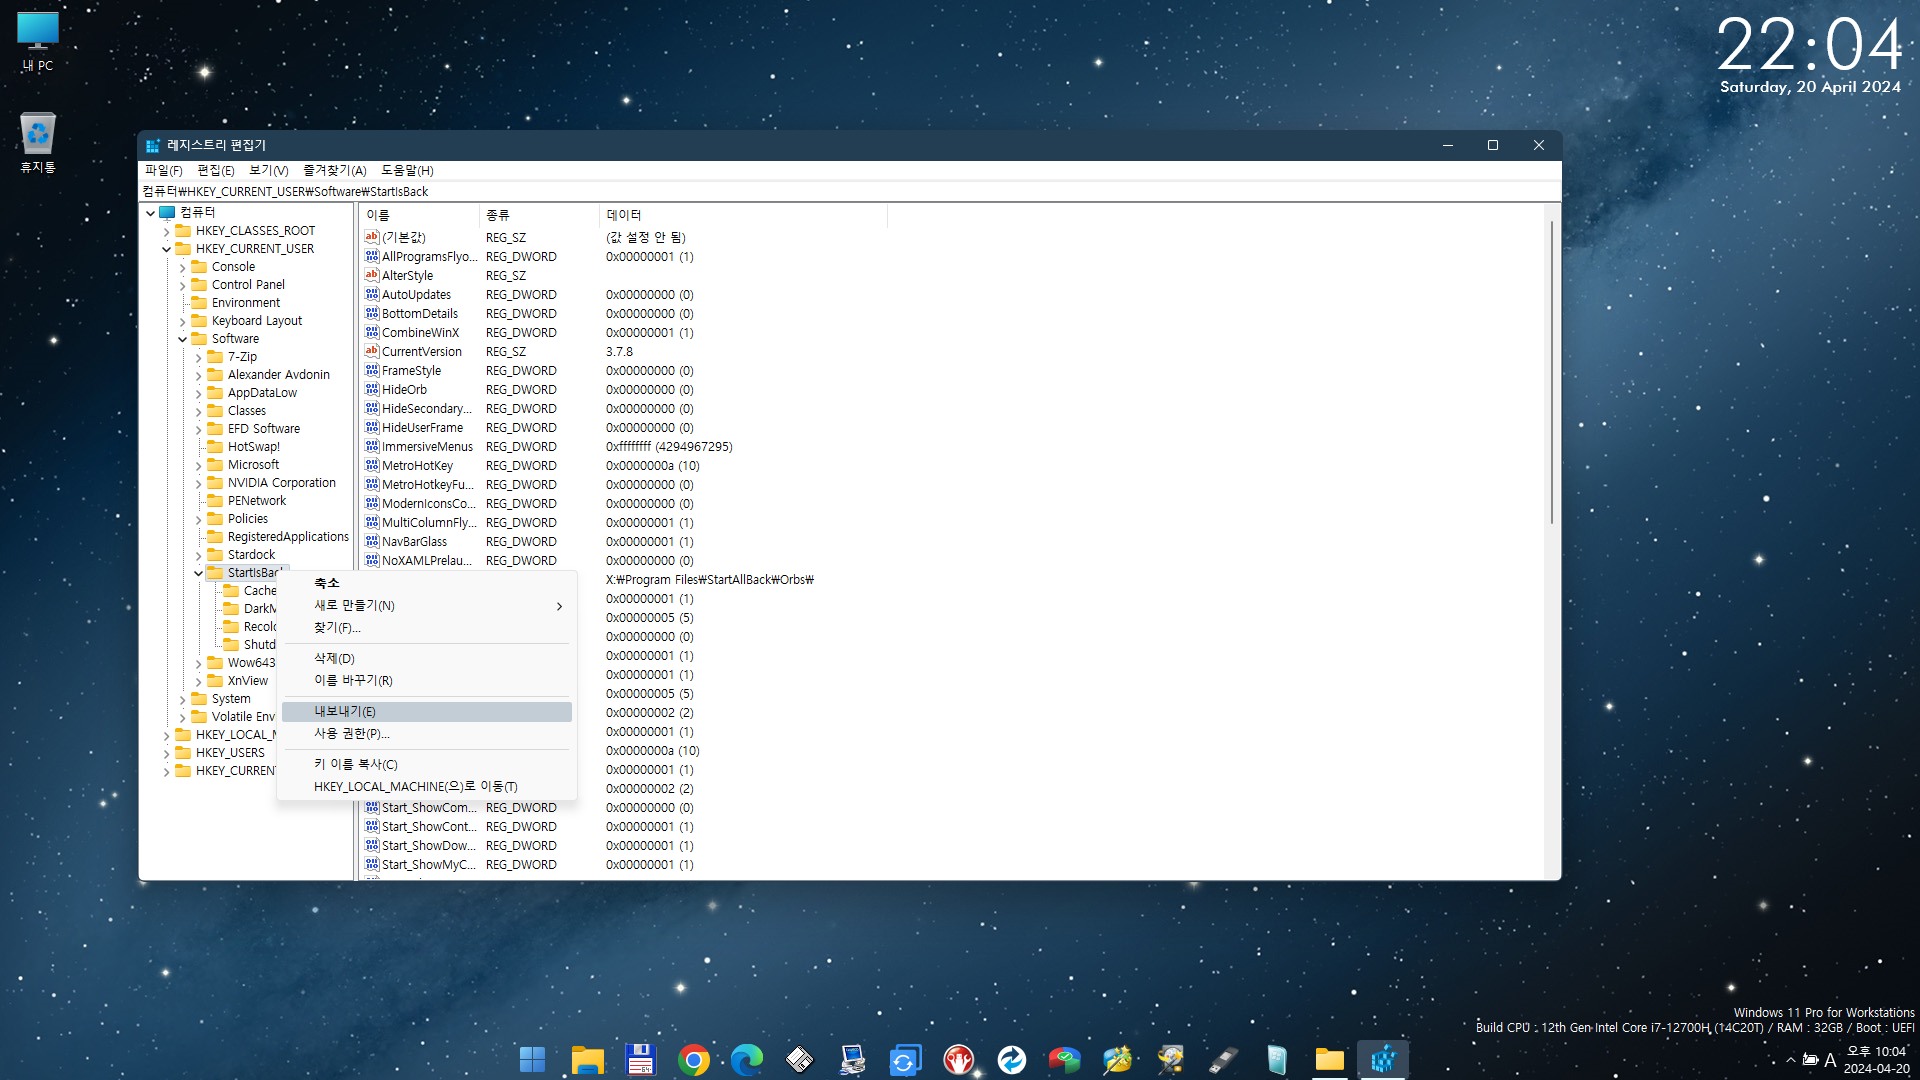Open the Help (도움말) menu

point(407,170)
